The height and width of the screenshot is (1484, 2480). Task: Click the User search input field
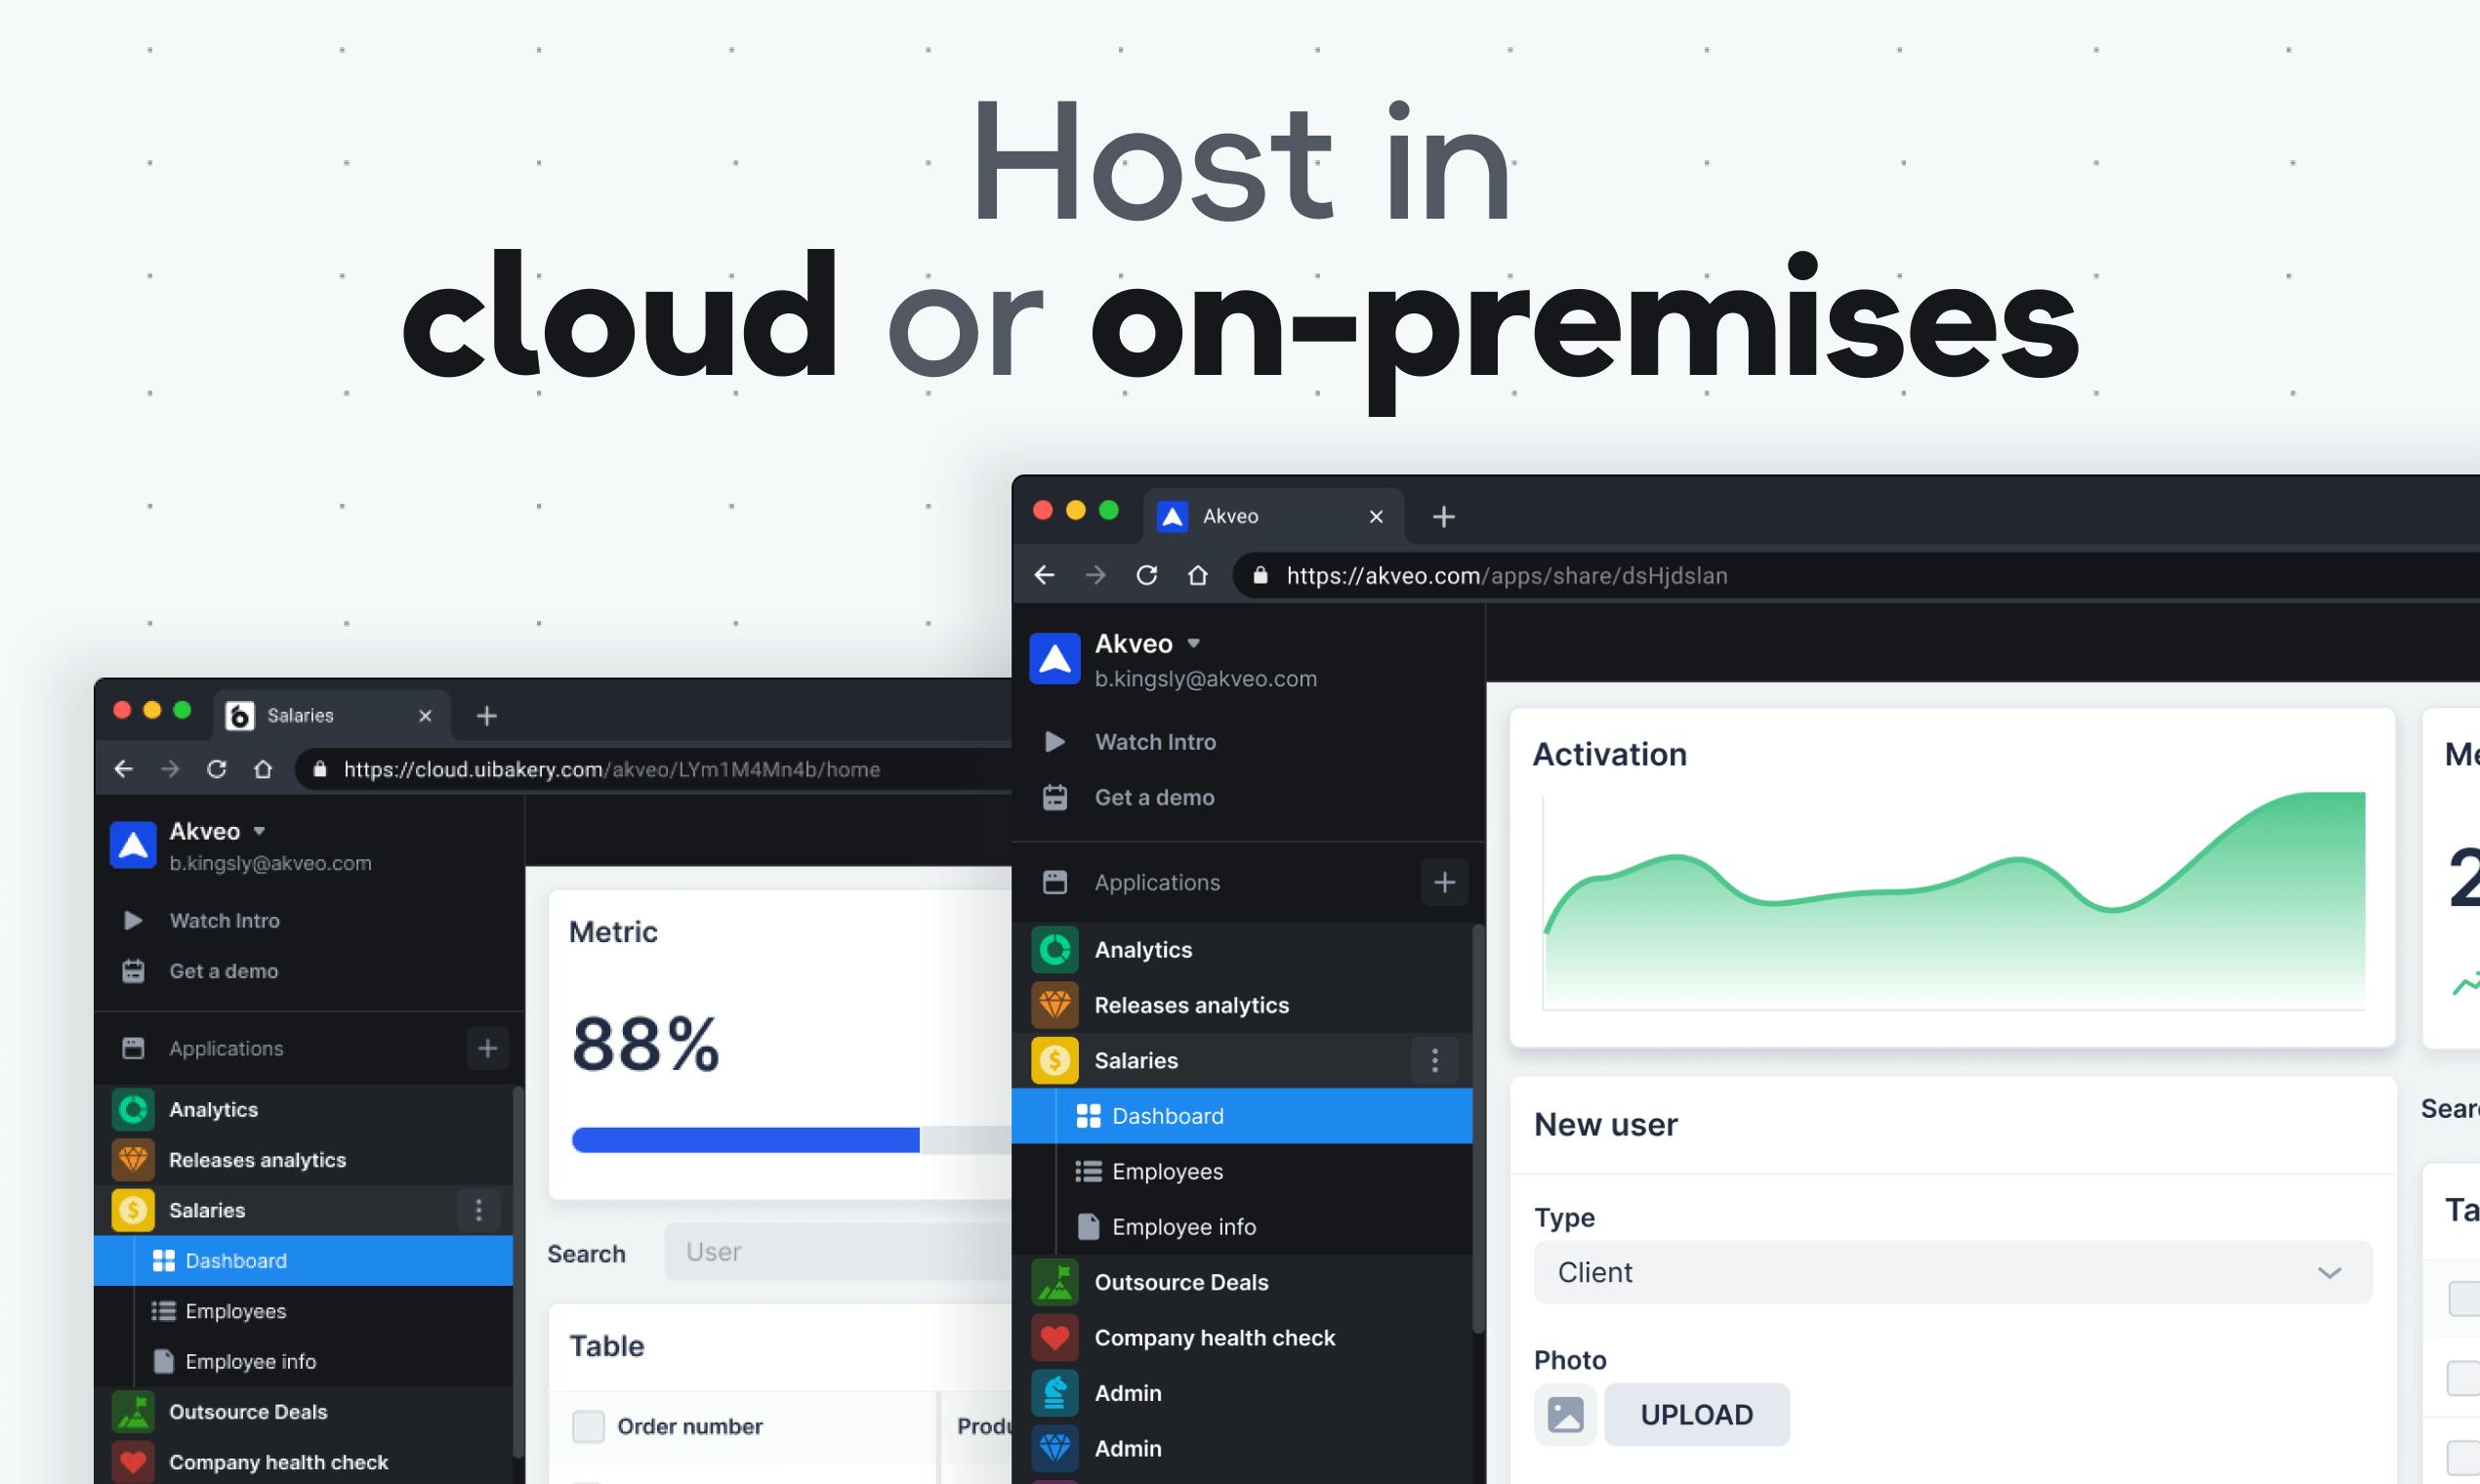[838, 1252]
